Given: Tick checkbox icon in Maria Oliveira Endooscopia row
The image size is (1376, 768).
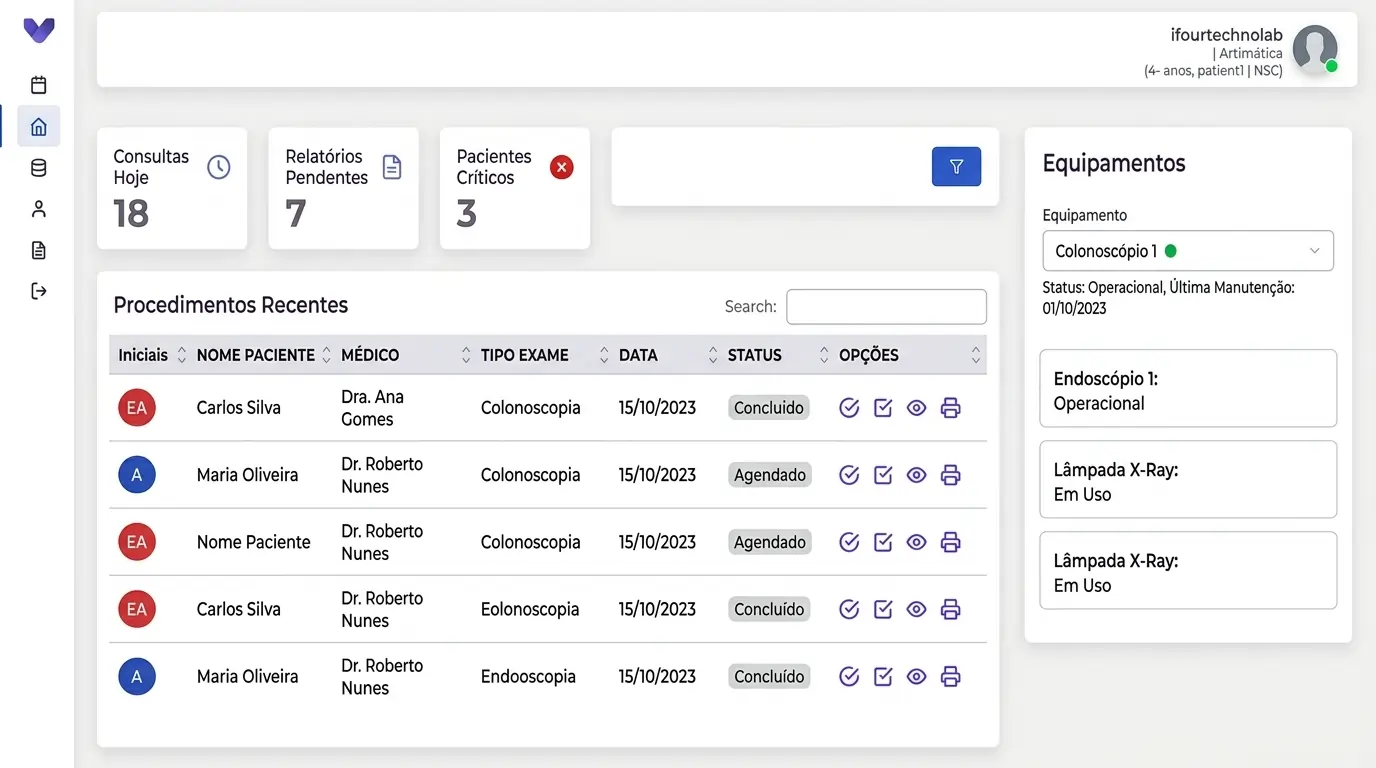Looking at the screenshot, I should 883,677.
